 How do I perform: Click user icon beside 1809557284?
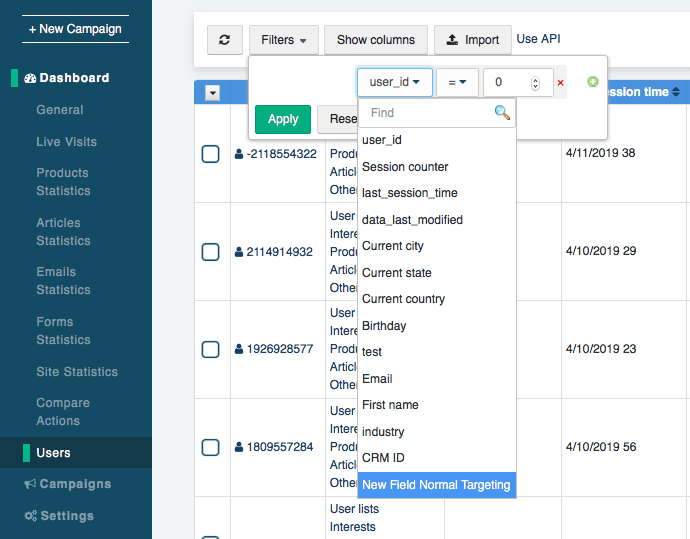239,447
